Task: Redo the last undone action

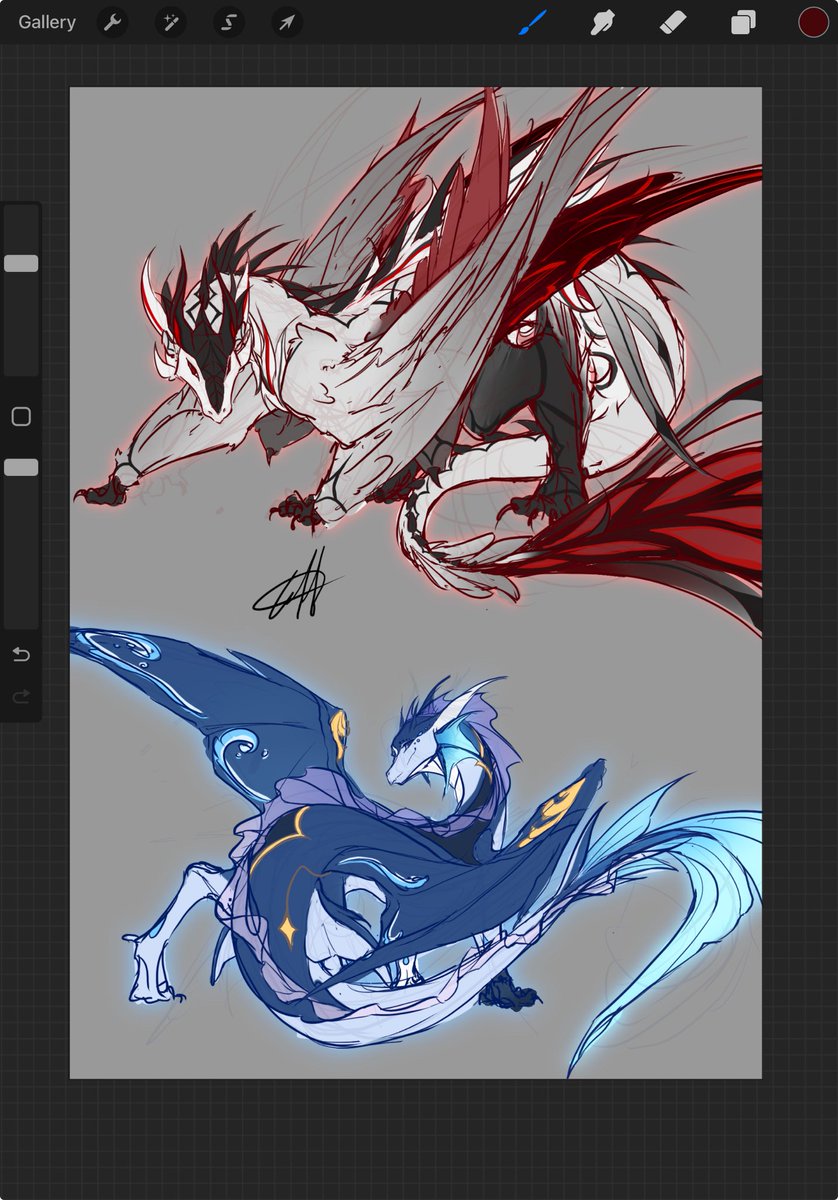Action: point(21,696)
